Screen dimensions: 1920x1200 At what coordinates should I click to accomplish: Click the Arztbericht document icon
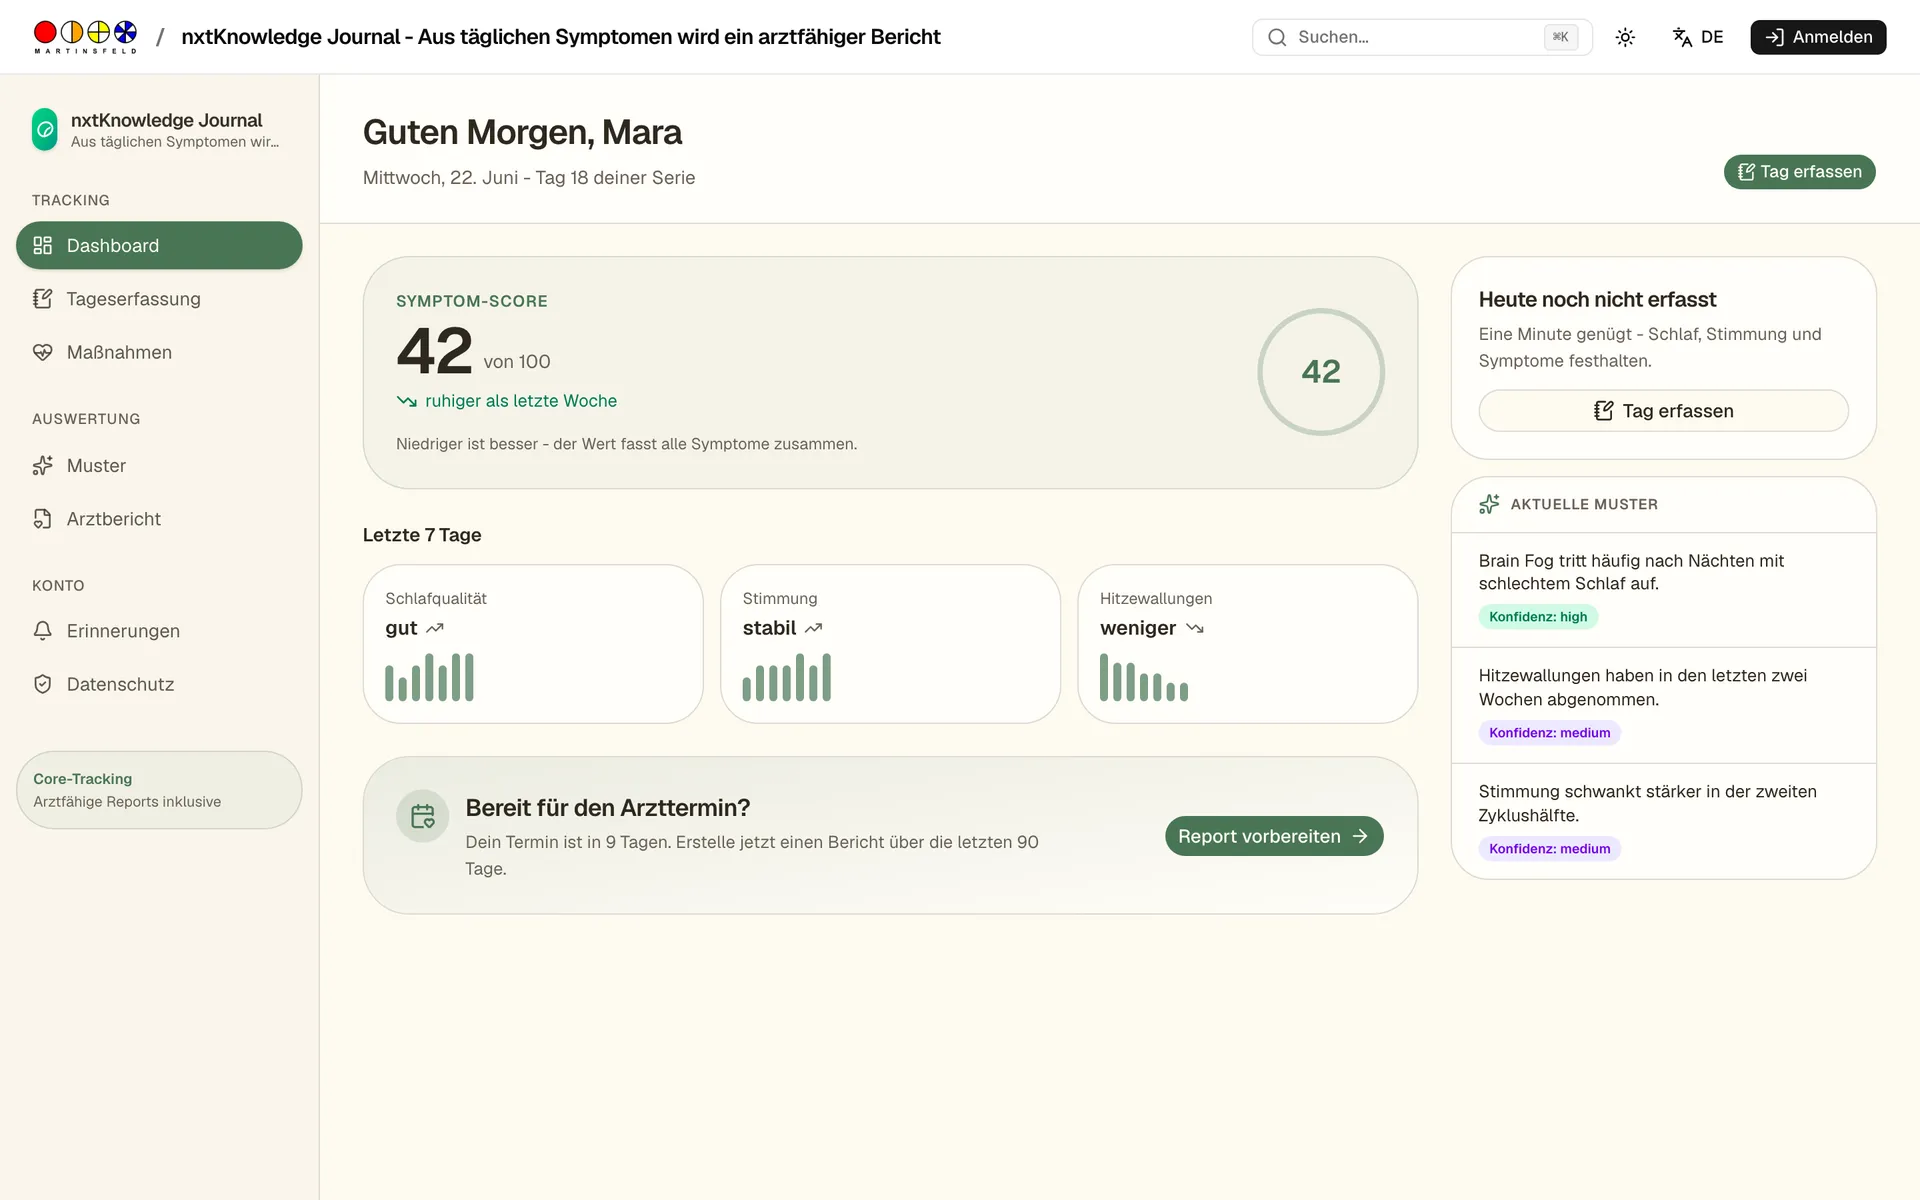point(42,519)
